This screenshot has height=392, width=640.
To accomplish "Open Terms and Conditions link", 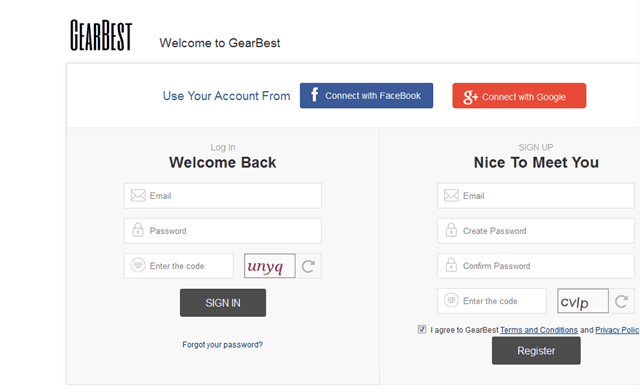I will pyautogui.click(x=539, y=330).
